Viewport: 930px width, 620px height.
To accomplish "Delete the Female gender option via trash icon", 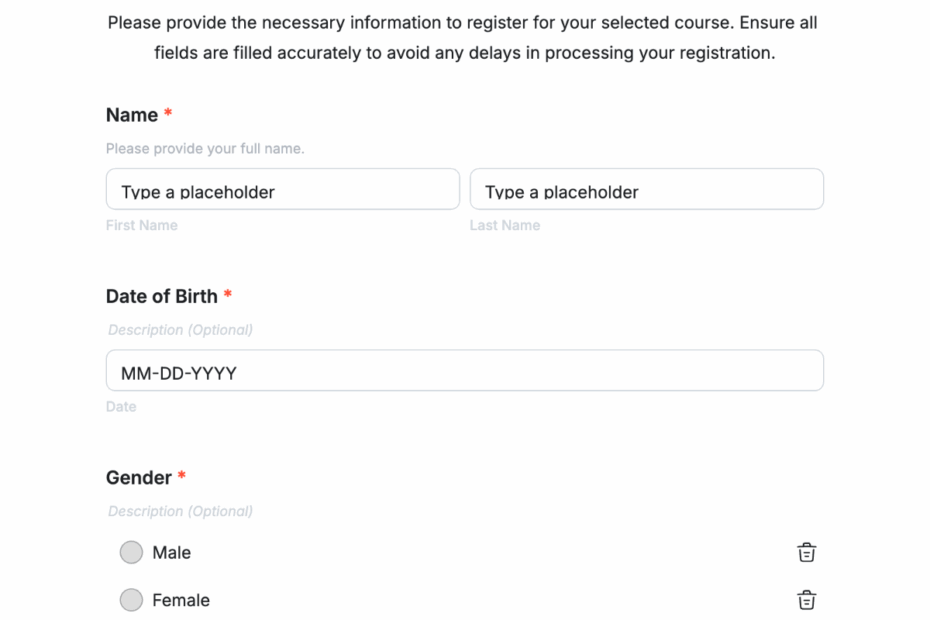I will pyautogui.click(x=807, y=600).
